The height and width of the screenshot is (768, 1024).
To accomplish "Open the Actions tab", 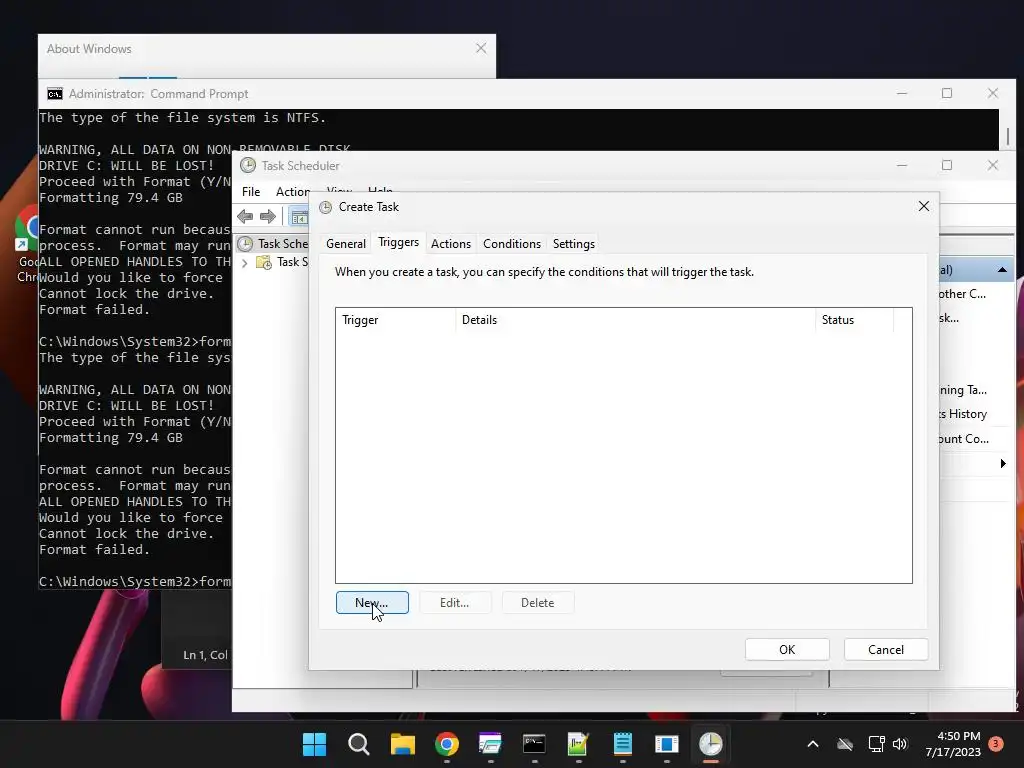I will [x=451, y=244].
